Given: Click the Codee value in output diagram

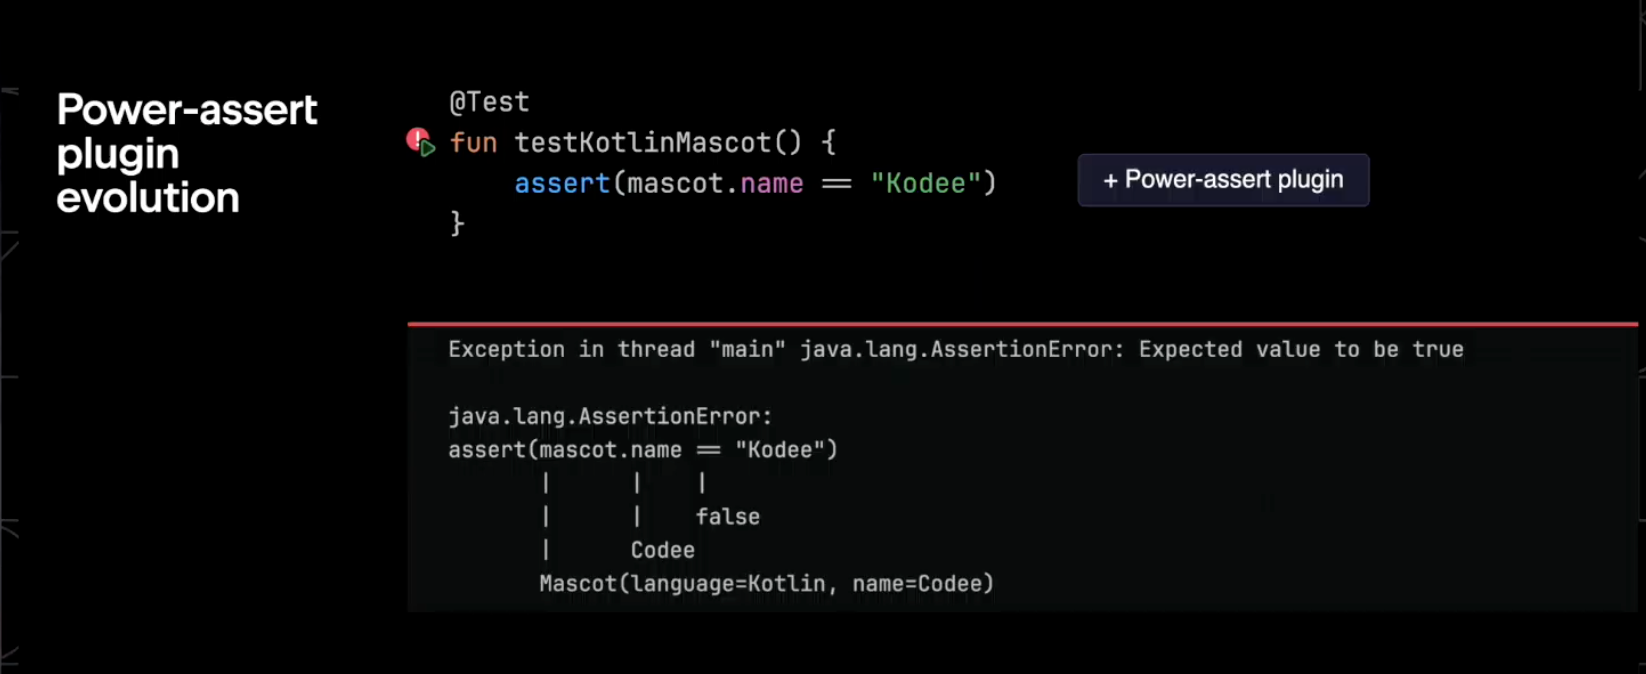Looking at the screenshot, I should [662, 550].
